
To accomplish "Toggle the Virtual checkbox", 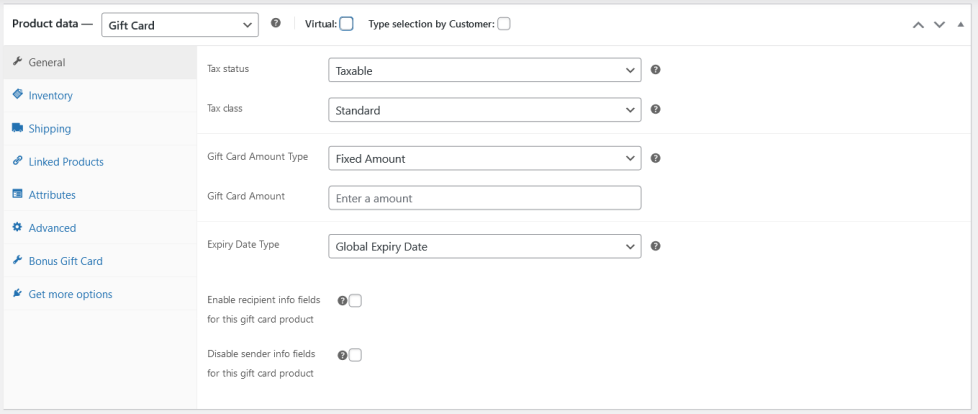I will pos(347,24).
